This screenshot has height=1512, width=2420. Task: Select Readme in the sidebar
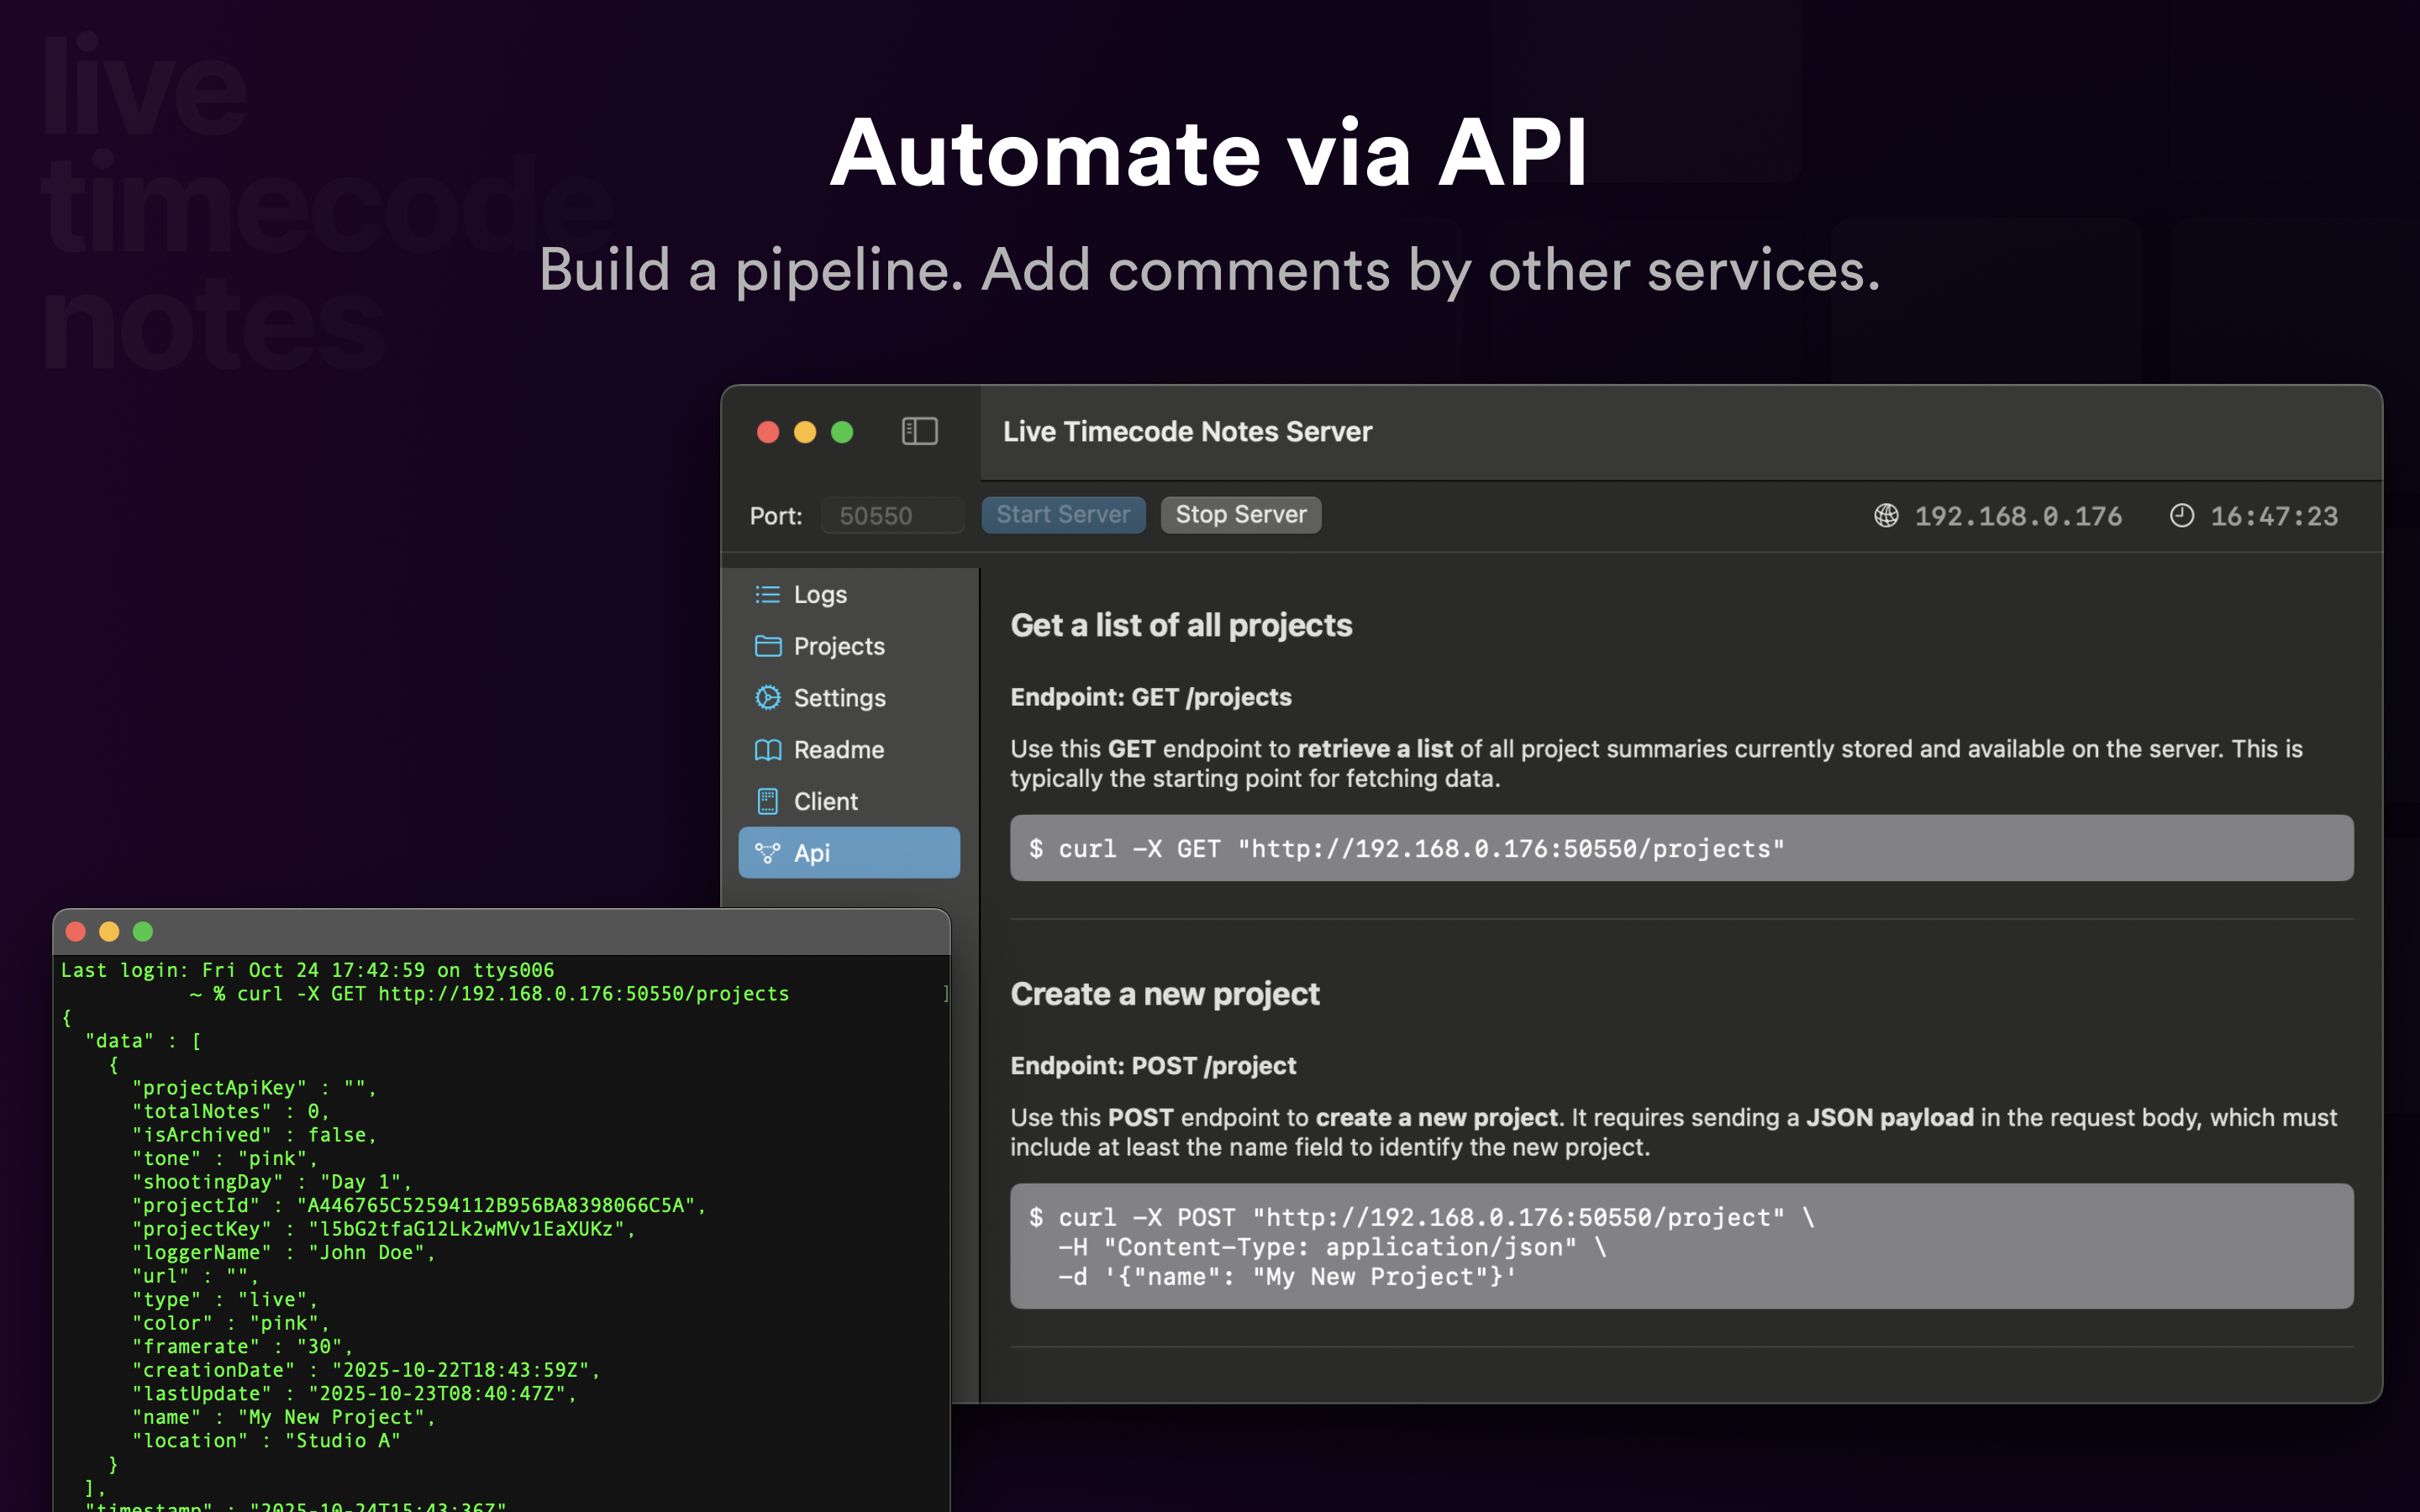(x=839, y=750)
